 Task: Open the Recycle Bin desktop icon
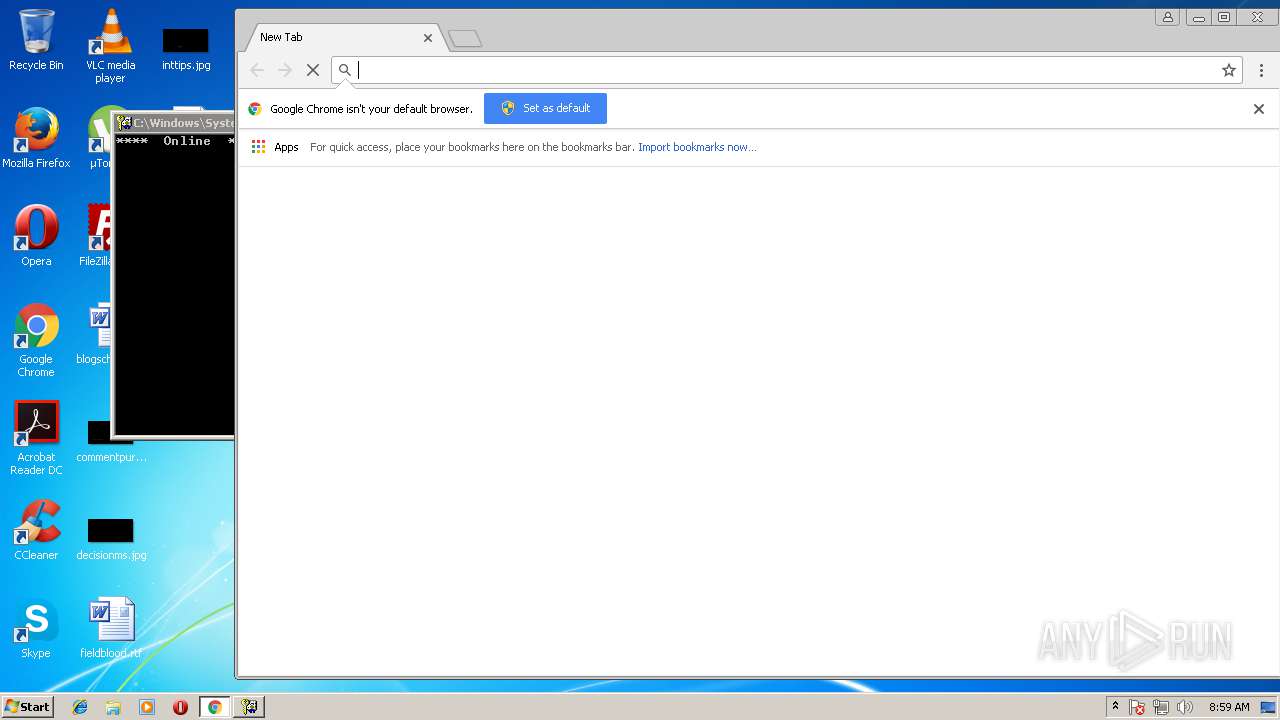36,40
